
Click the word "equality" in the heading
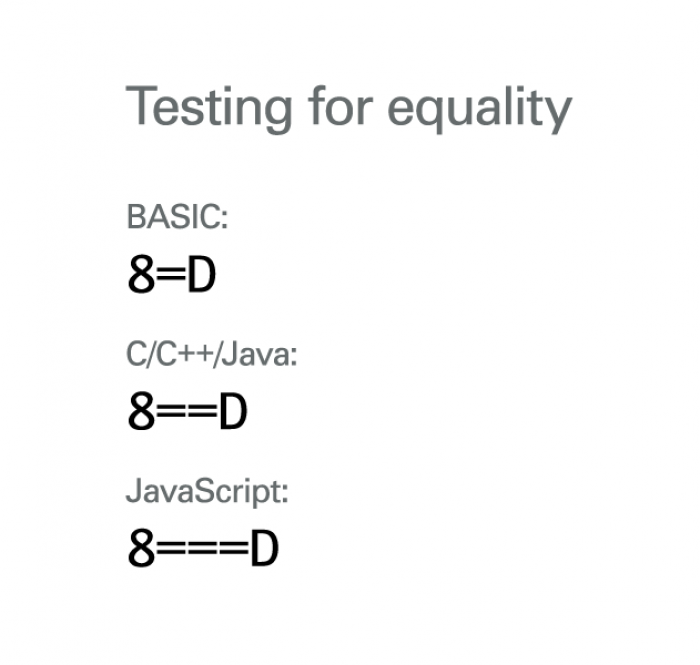pos(480,109)
